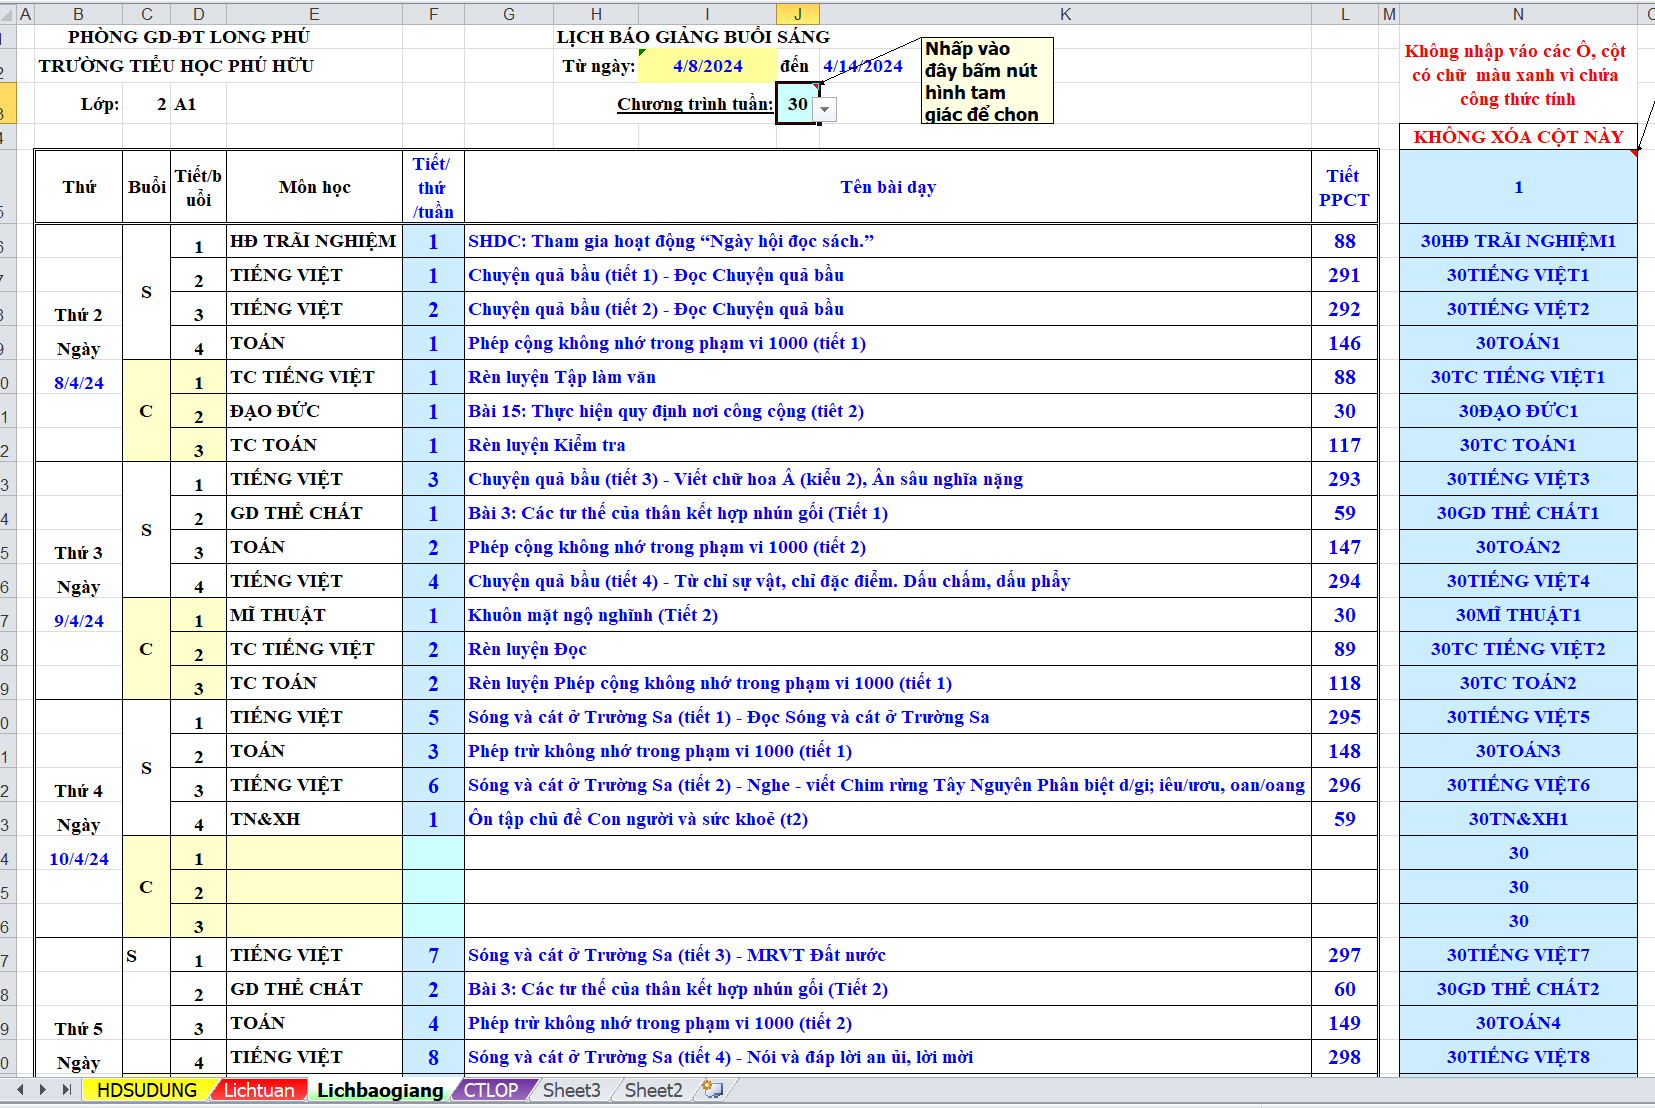1655x1108 pixels.
Task: Click the '30ĐẠO ĐỨC1' formula cell
Action: pos(1518,411)
